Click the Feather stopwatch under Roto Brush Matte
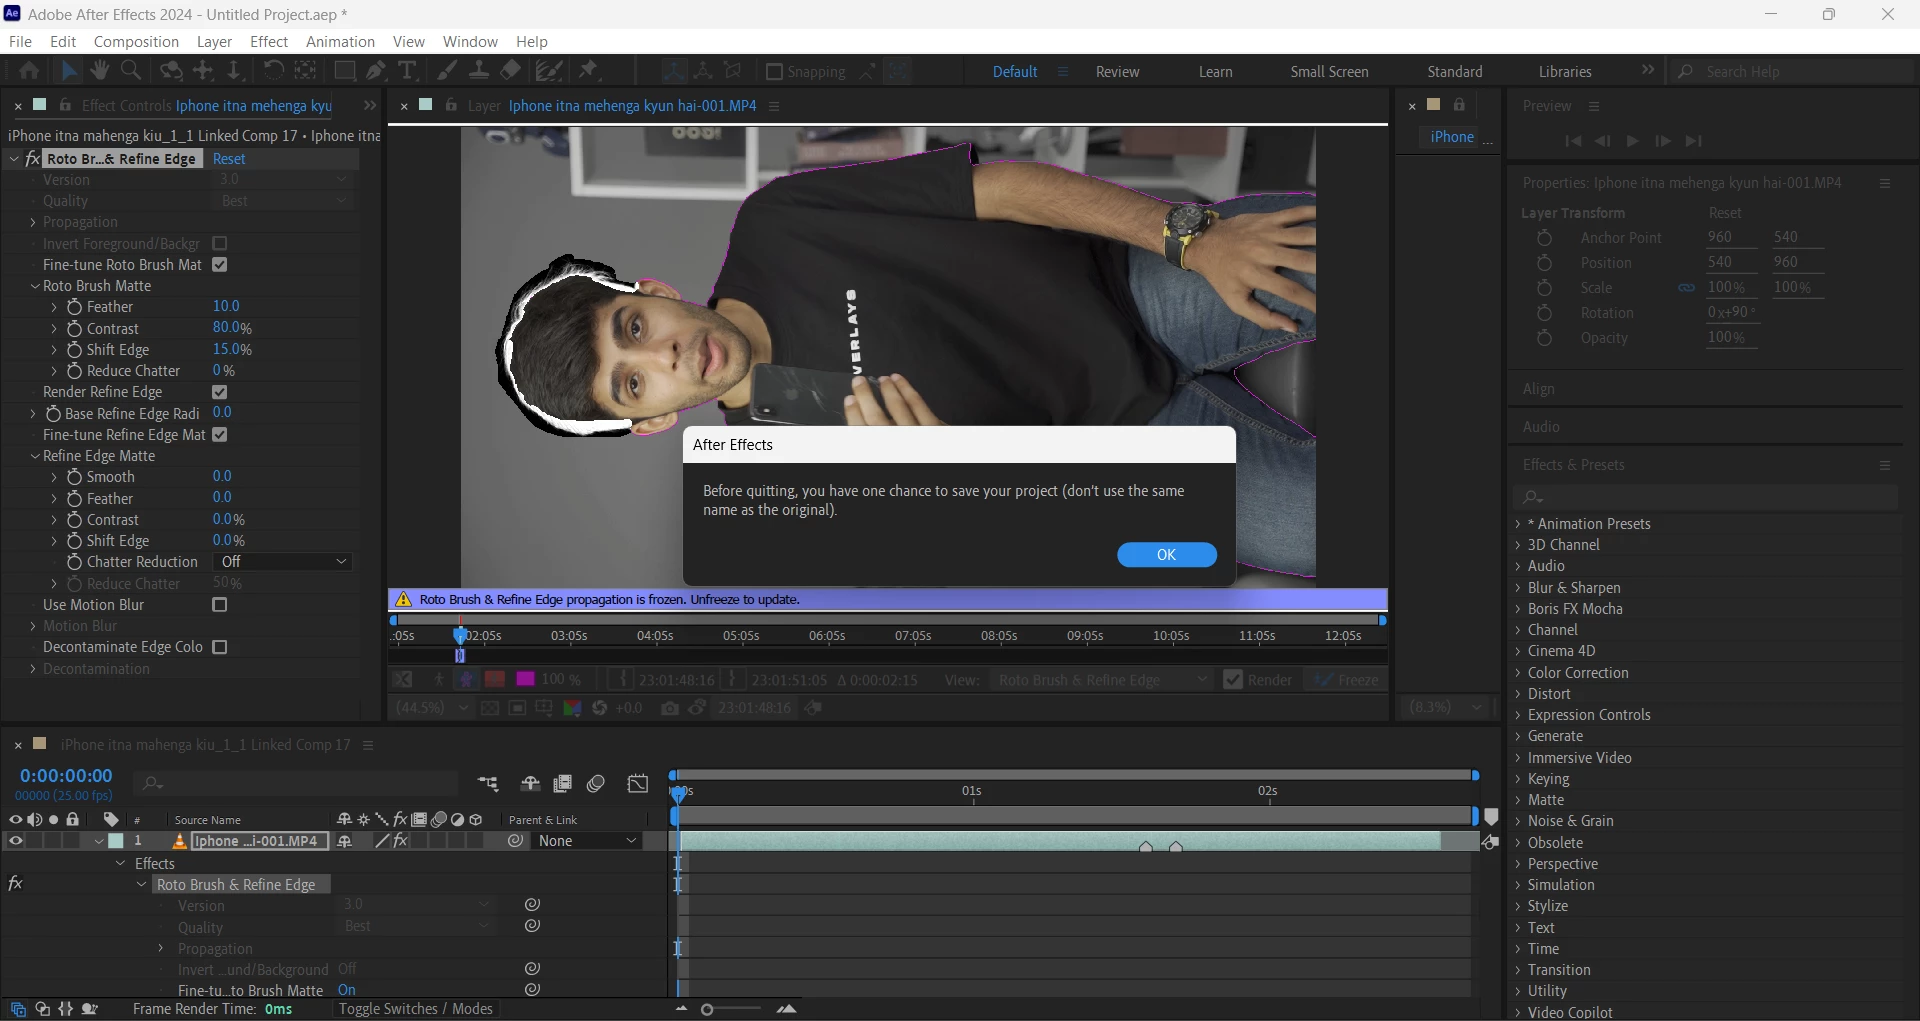 pos(74,307)
